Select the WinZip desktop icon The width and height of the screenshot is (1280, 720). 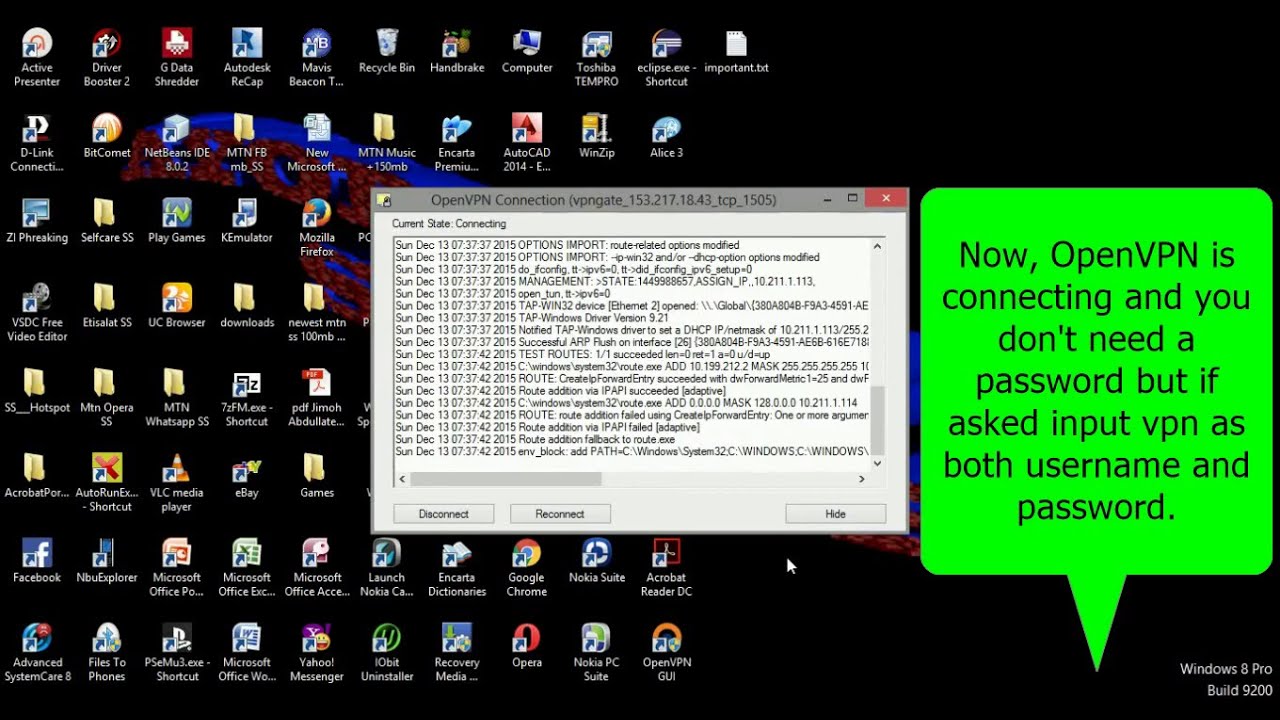click(x=597, y=136)
